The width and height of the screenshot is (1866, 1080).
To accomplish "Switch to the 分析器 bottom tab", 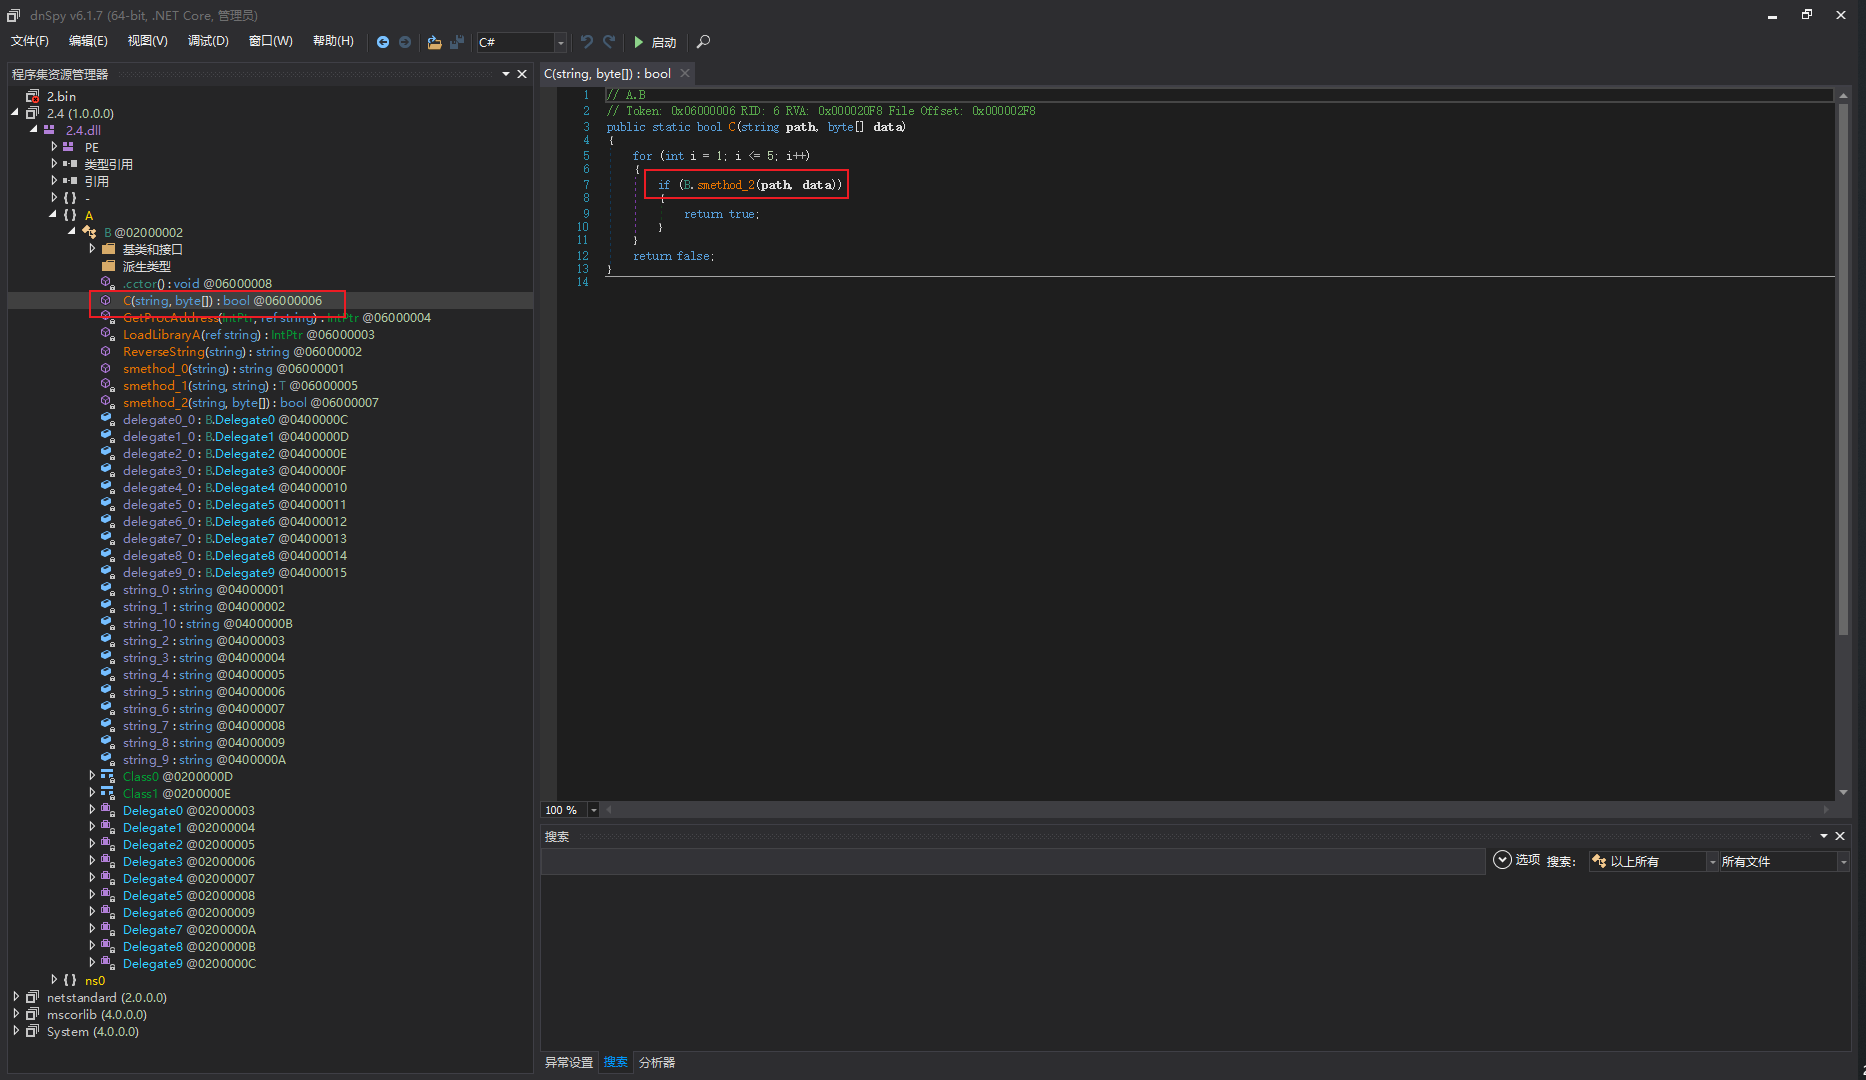I will (657, 1062).
